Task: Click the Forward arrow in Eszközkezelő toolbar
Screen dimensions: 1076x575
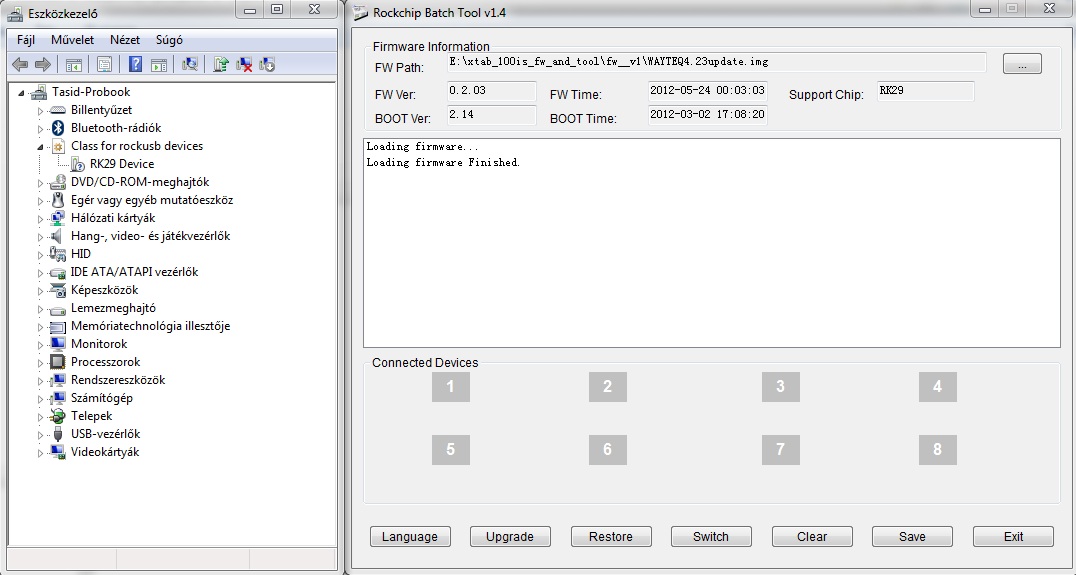Action: point(43,64)
